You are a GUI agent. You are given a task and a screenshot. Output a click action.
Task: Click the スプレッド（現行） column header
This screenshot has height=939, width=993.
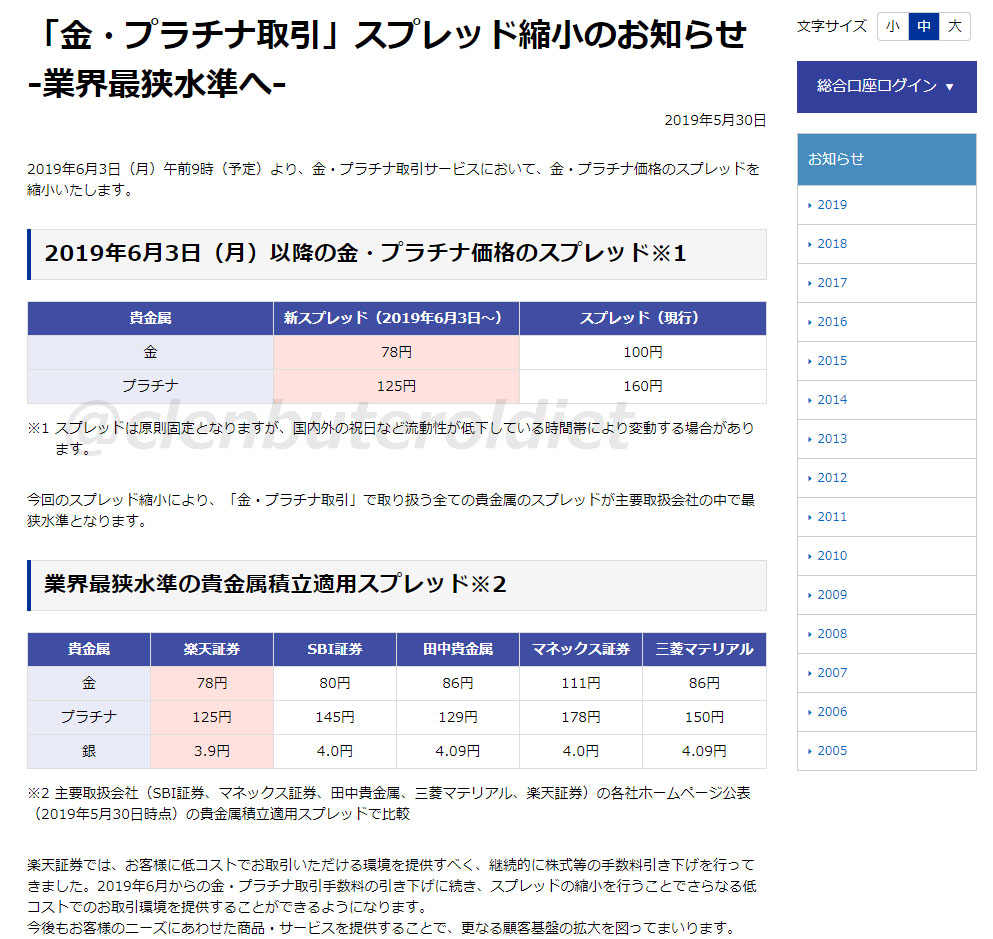pyautogui.click(x=643, y=318)
